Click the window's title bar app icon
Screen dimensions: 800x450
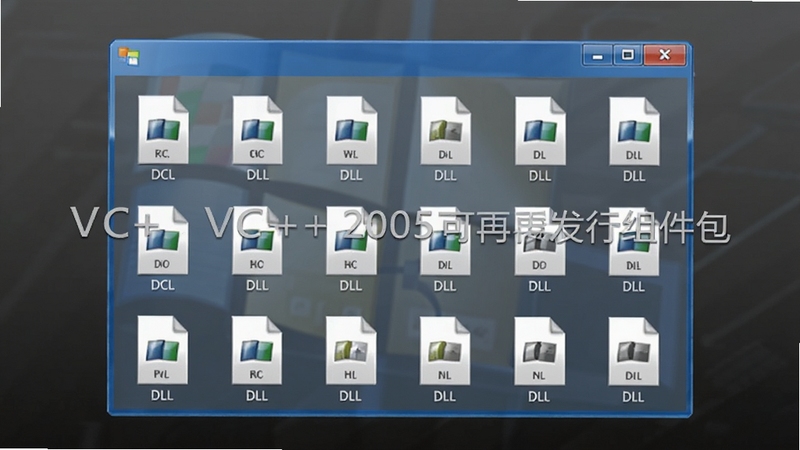[x=129, y=56]
